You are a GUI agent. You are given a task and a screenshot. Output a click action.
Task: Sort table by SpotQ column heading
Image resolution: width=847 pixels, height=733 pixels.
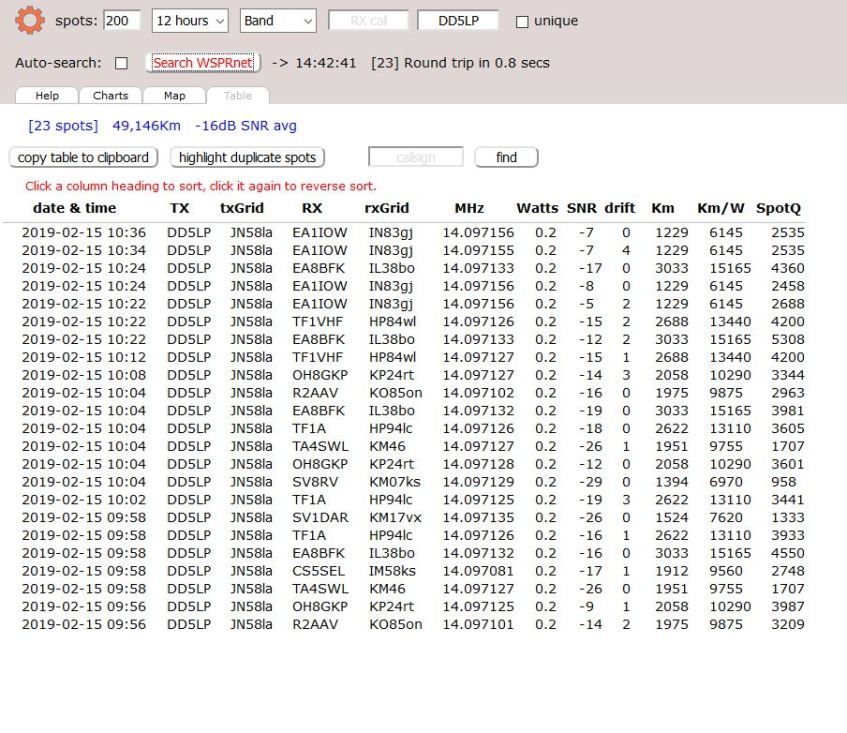coord(778,208)
